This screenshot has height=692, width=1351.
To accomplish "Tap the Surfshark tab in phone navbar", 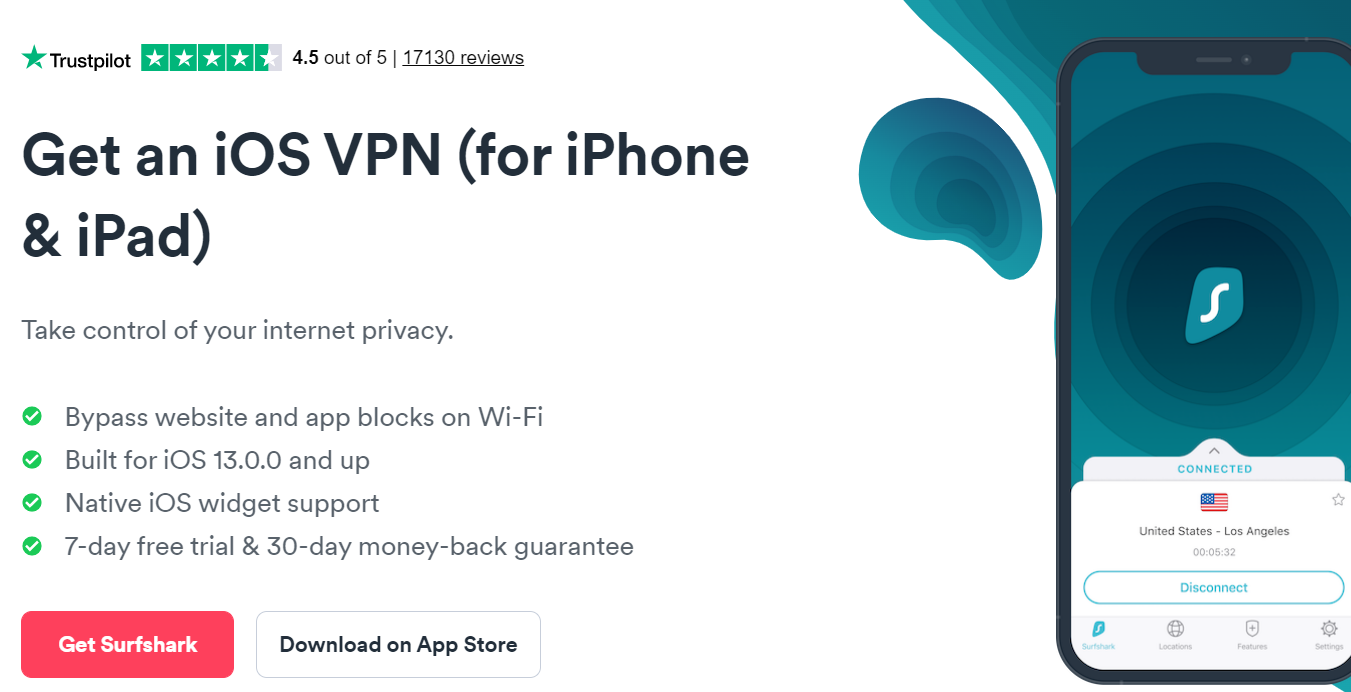I will click(1098, 634).
